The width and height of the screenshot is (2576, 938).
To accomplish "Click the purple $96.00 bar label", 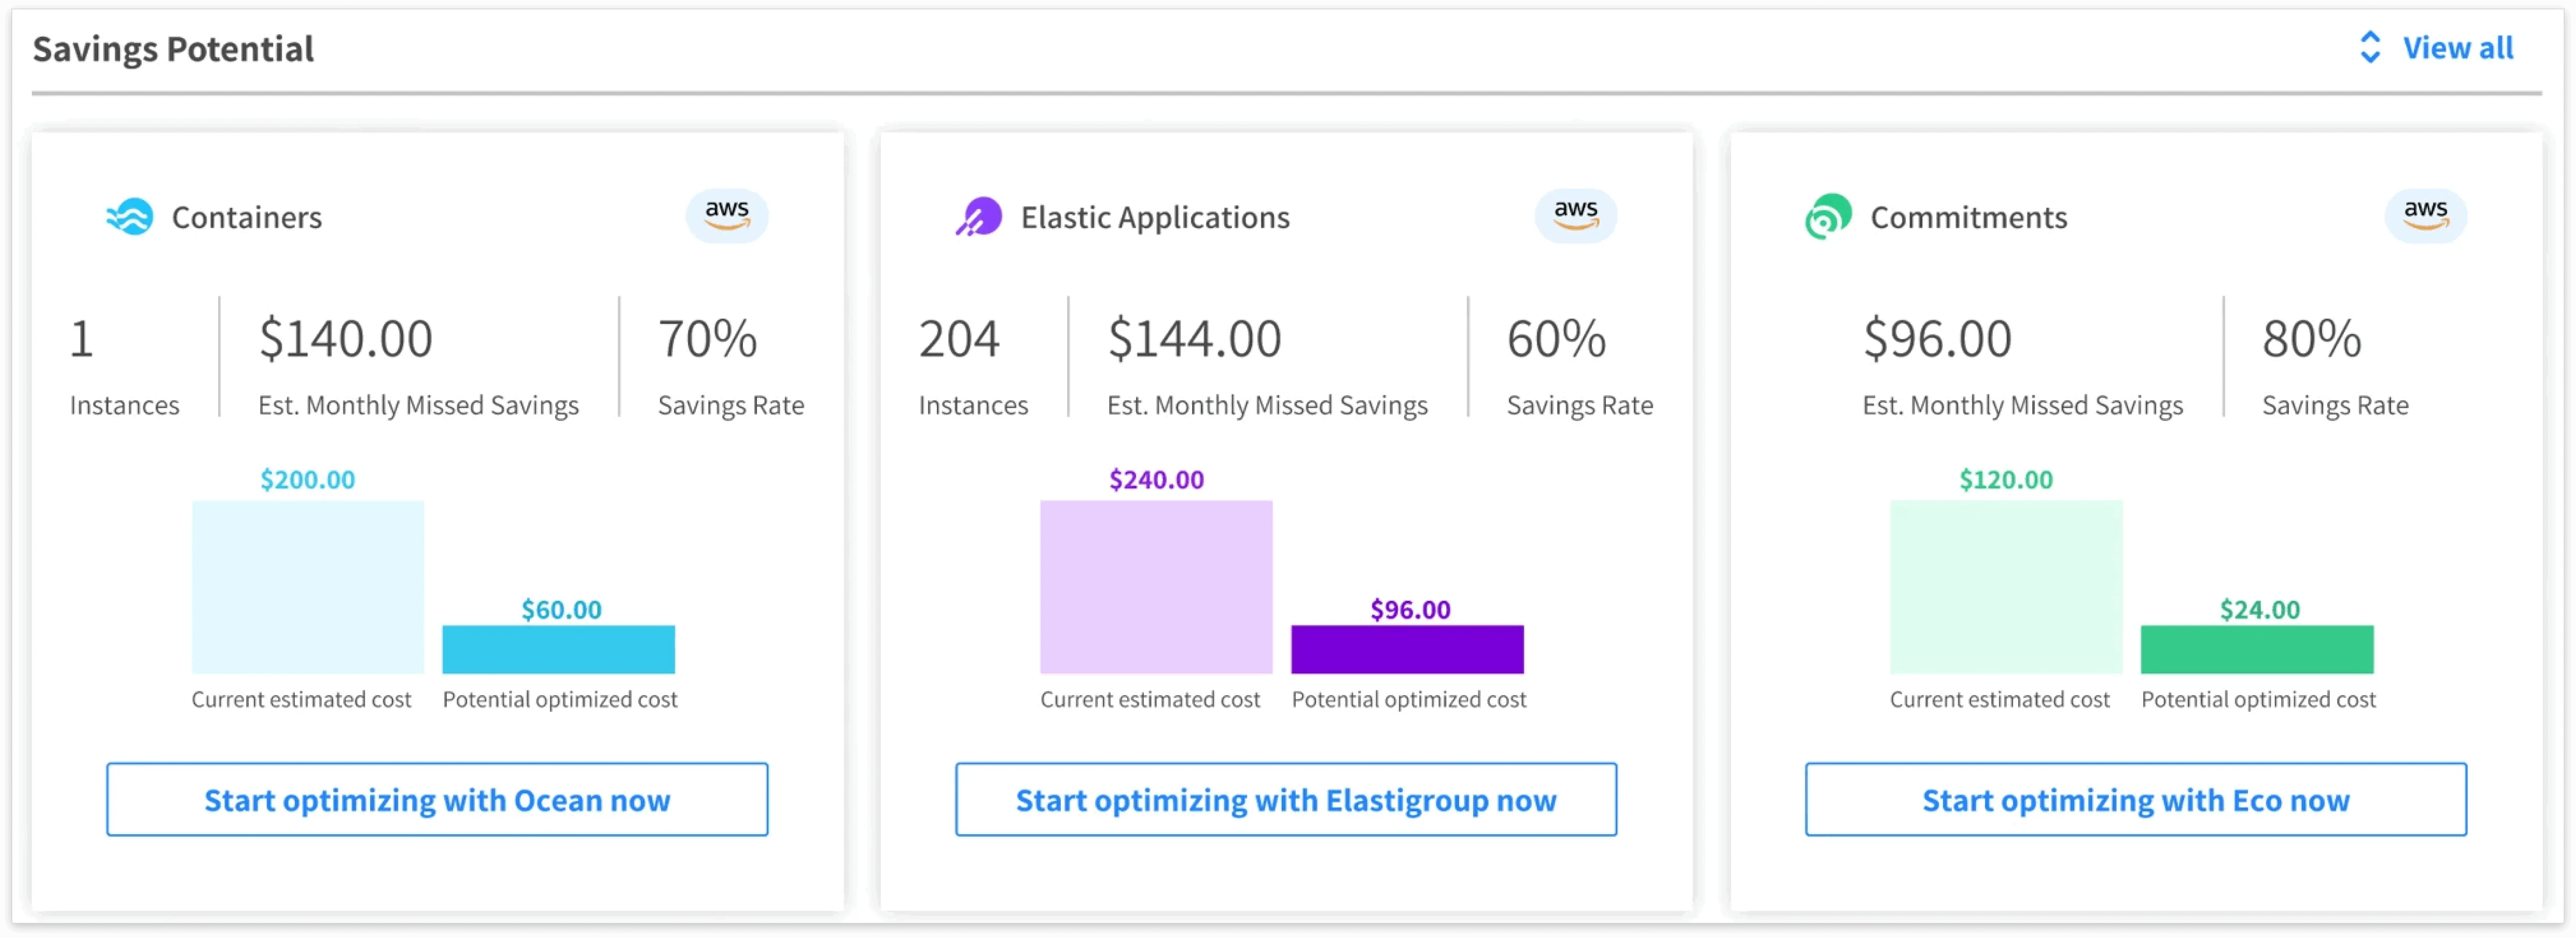I will click(x=1410, y=610).
